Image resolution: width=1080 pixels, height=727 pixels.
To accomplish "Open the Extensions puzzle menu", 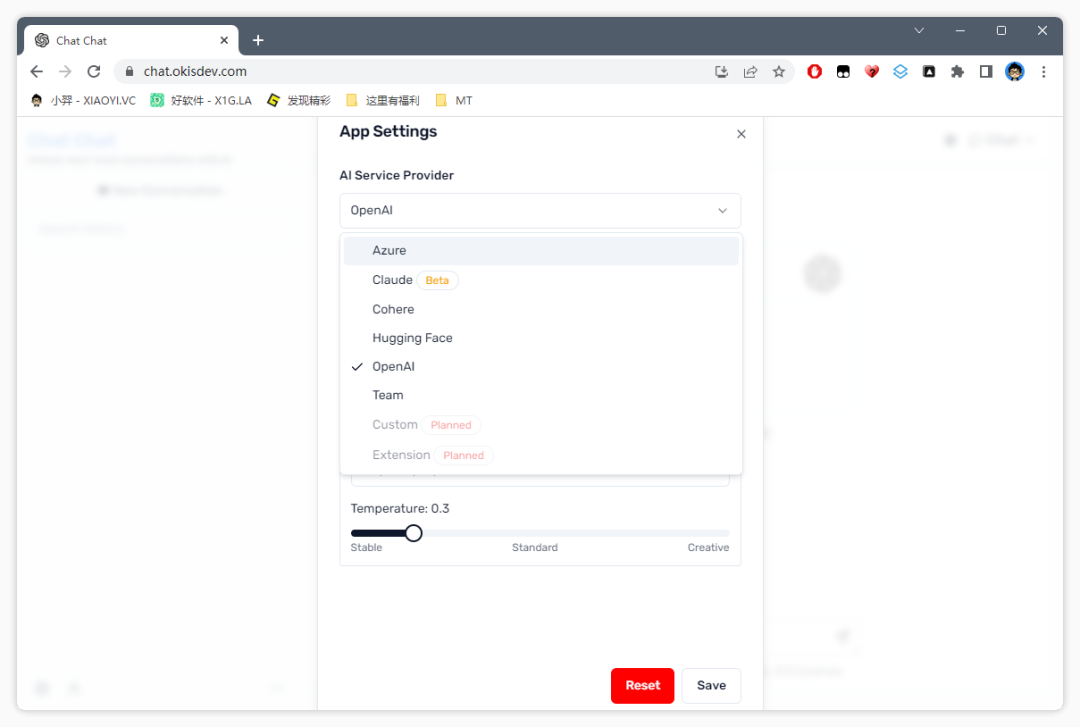I will 957,72.
